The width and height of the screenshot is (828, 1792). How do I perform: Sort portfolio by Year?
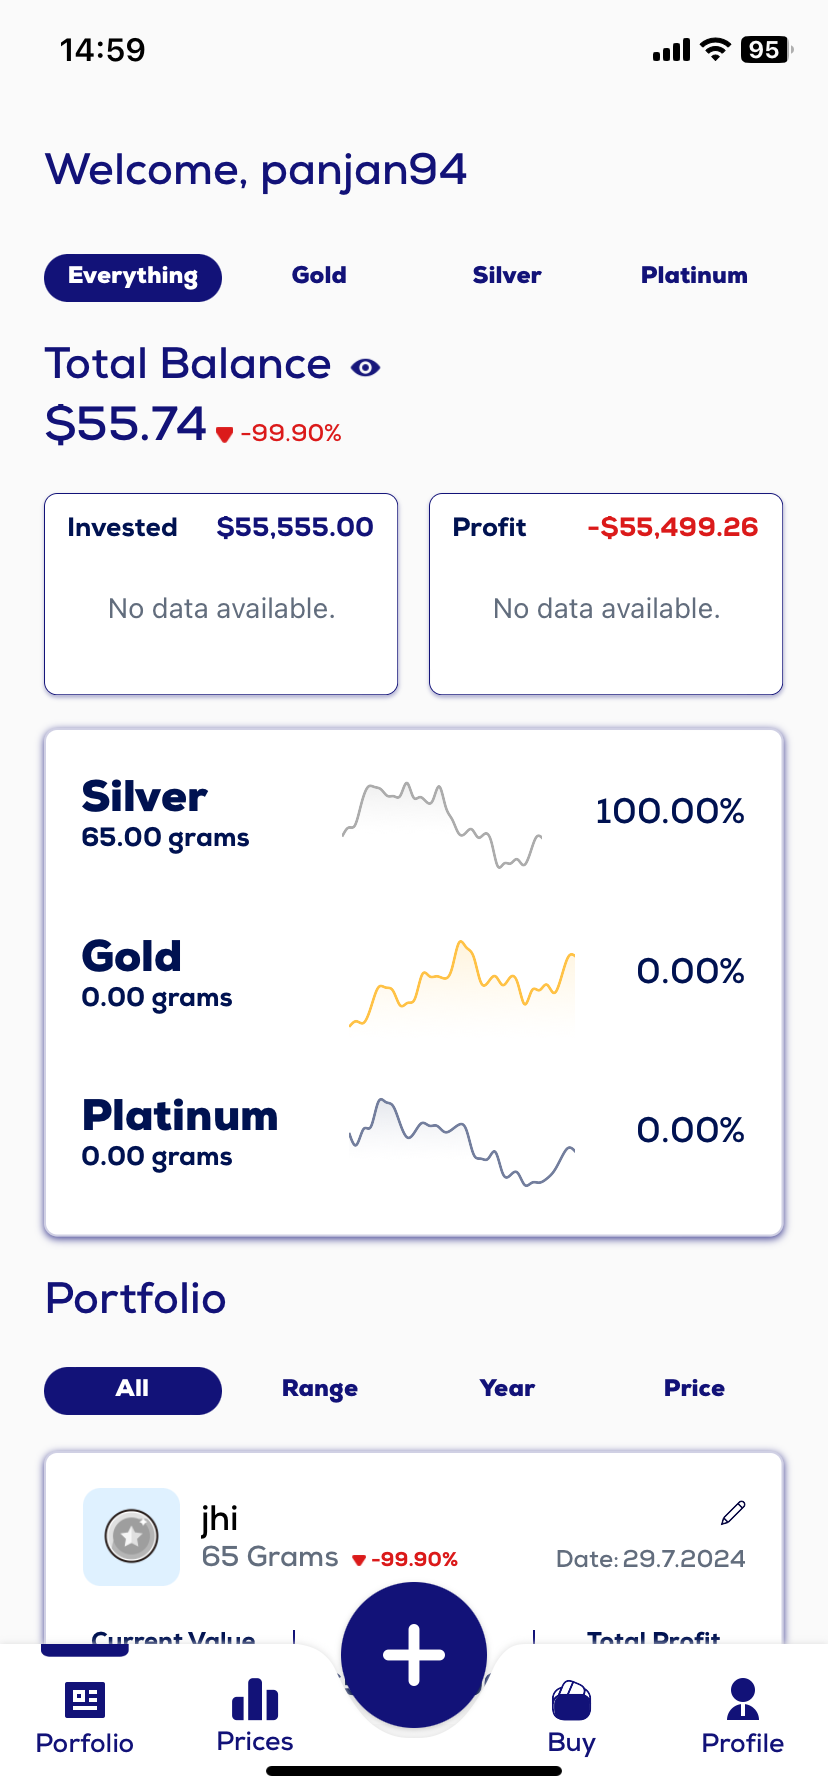point(507,1389)
